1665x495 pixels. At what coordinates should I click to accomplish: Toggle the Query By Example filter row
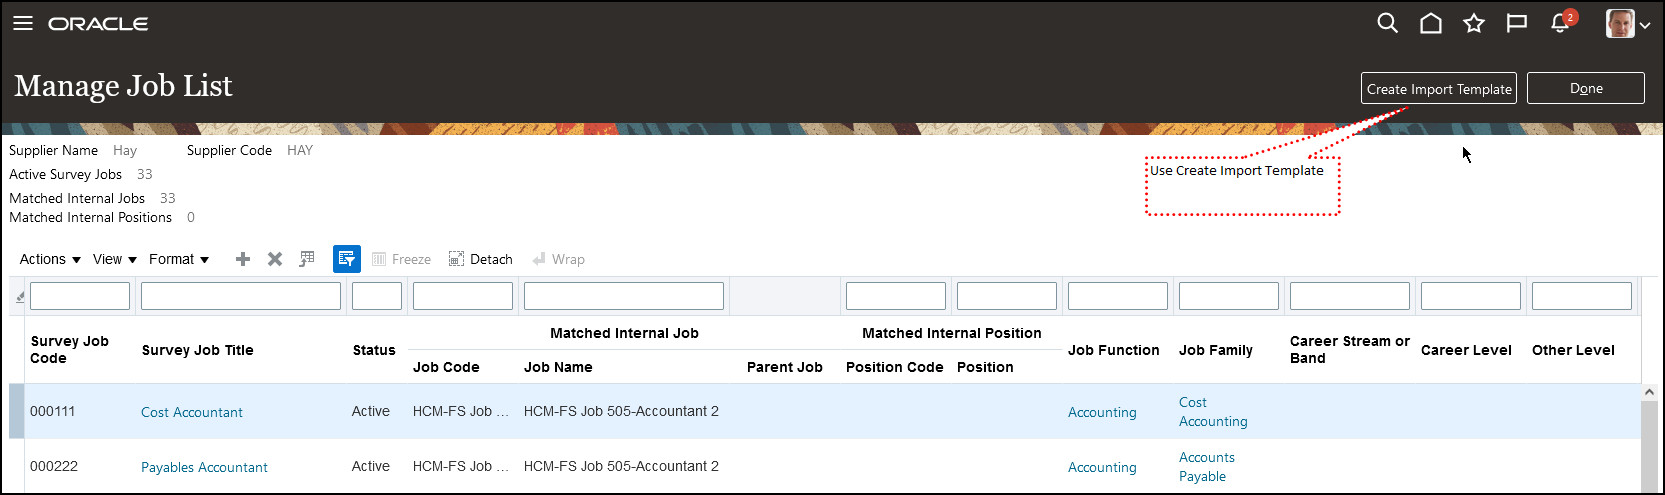pos(347,259)
